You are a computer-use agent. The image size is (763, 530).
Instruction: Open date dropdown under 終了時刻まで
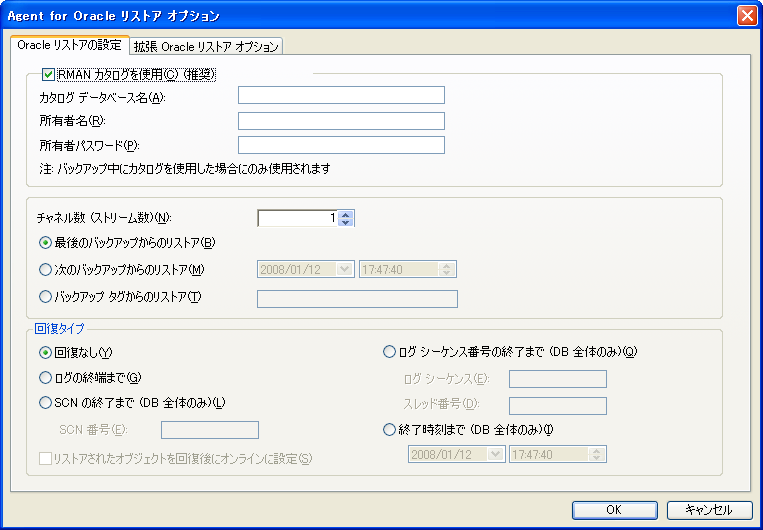tap(495, 455)
